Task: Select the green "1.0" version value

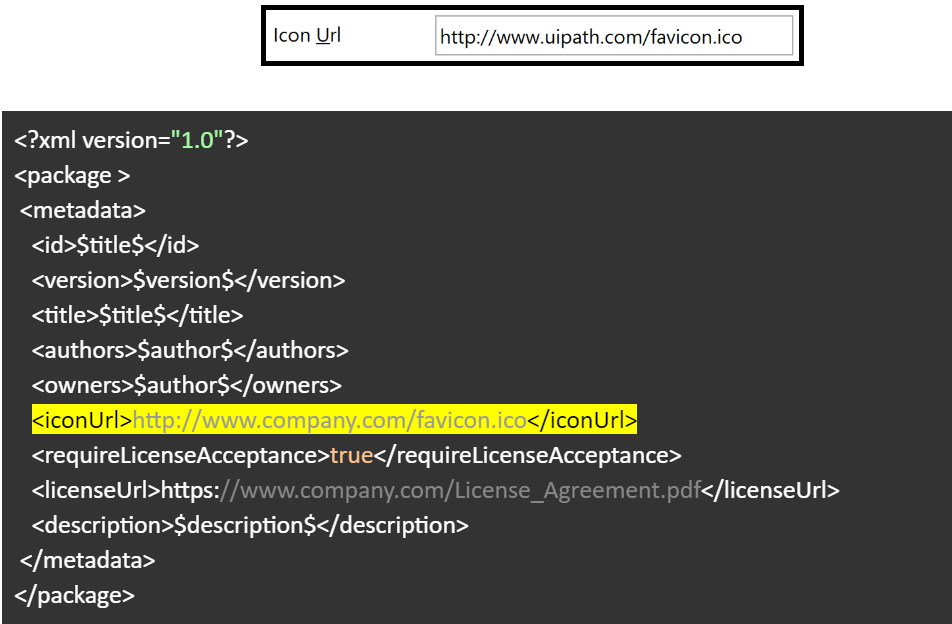Action: [196, 140]
